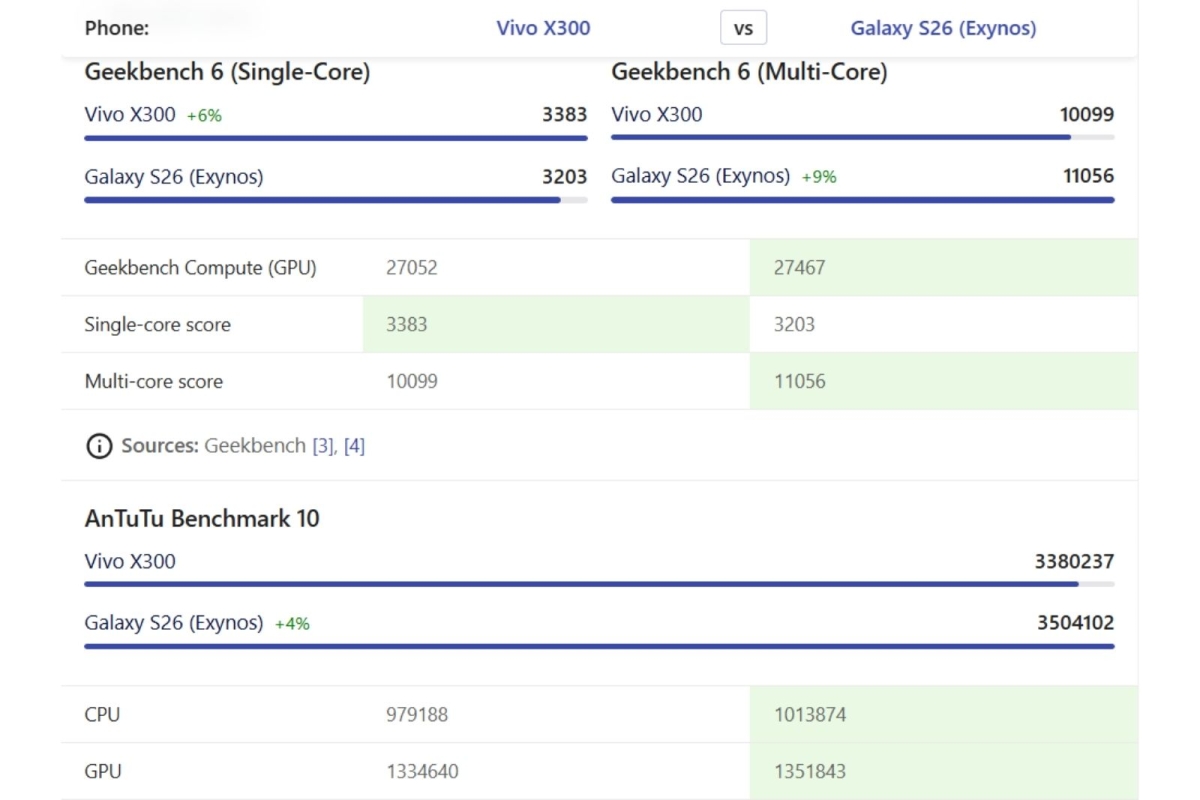
Task: Open Geekbench source reference [3]
Action: pos(322,446)
